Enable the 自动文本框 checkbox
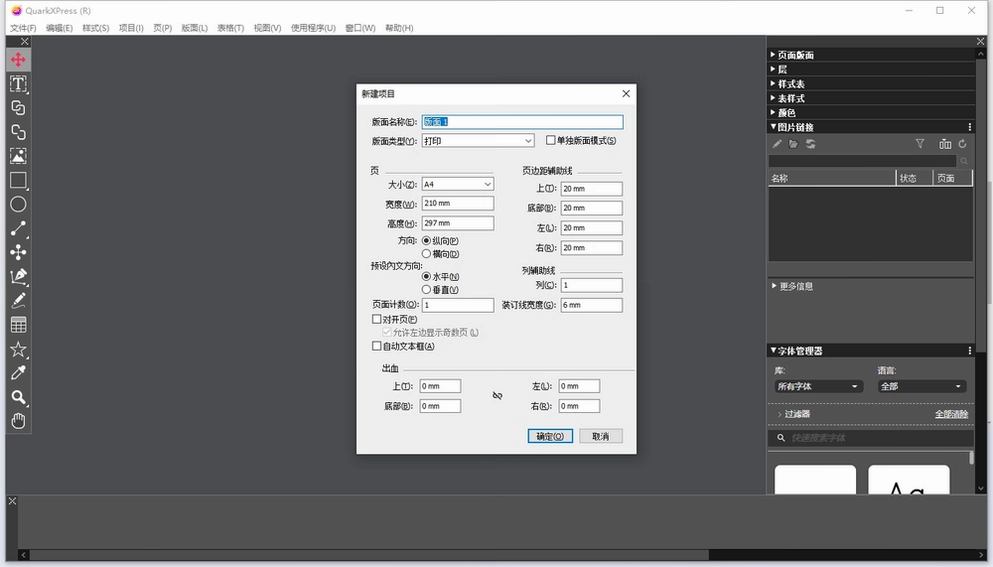The height and width of the screenshot is (567, 993). tap(377, 346)
